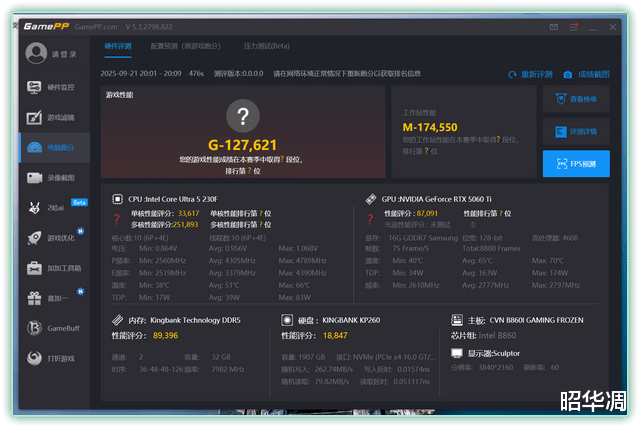
Task: Open the GamePP.com link in the title bar
Action: [96, 27]
